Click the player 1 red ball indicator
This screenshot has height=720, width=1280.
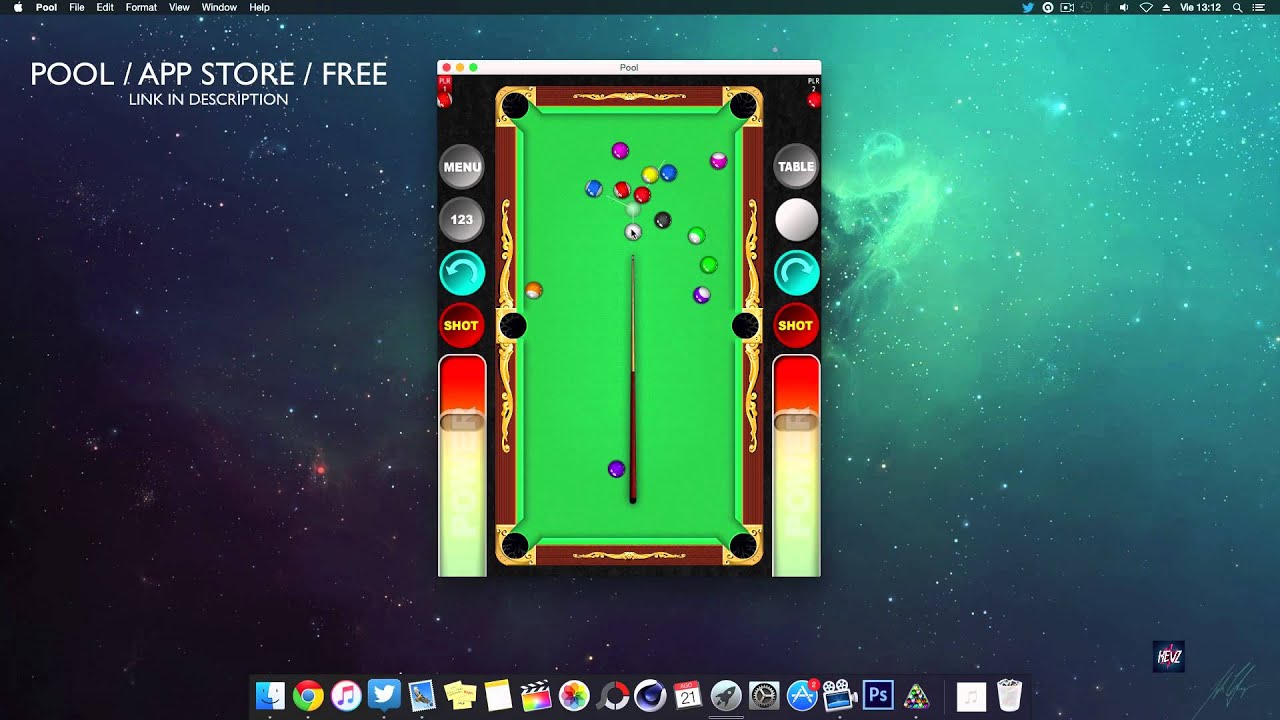pos(444,99)
